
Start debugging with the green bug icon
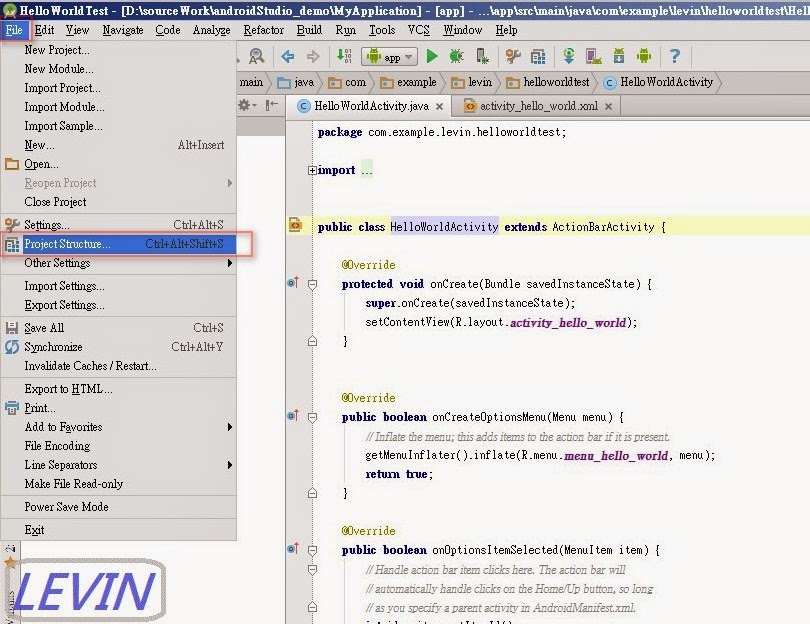coord(456,56)
